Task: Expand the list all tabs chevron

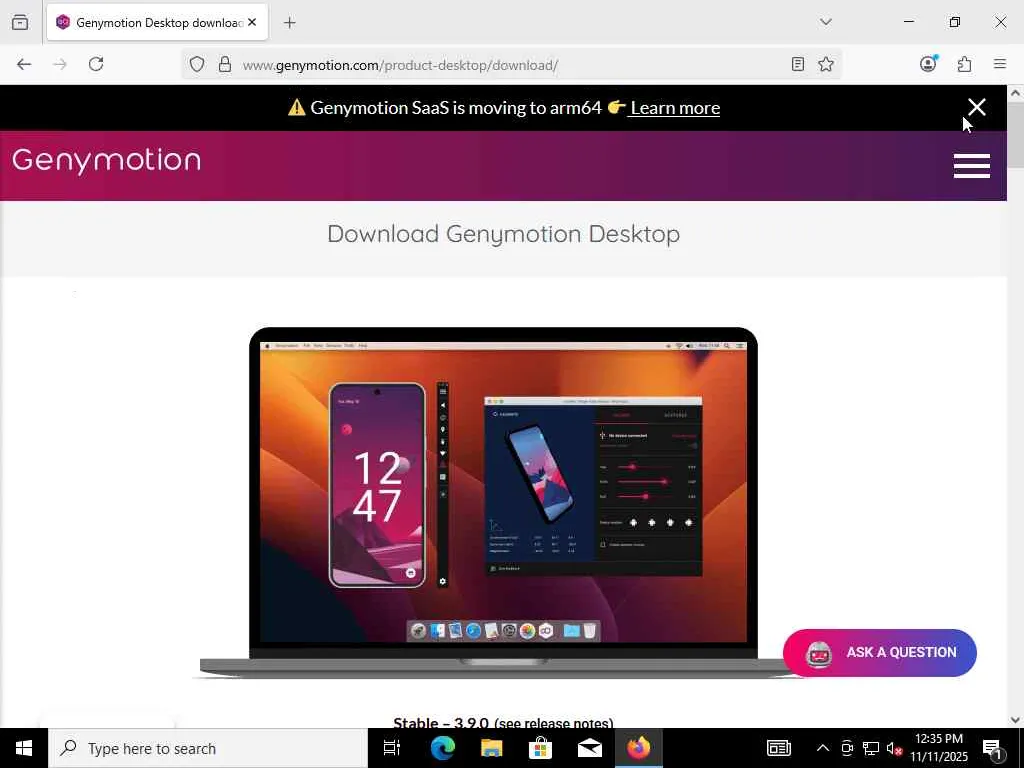Action: pos(825,22)
